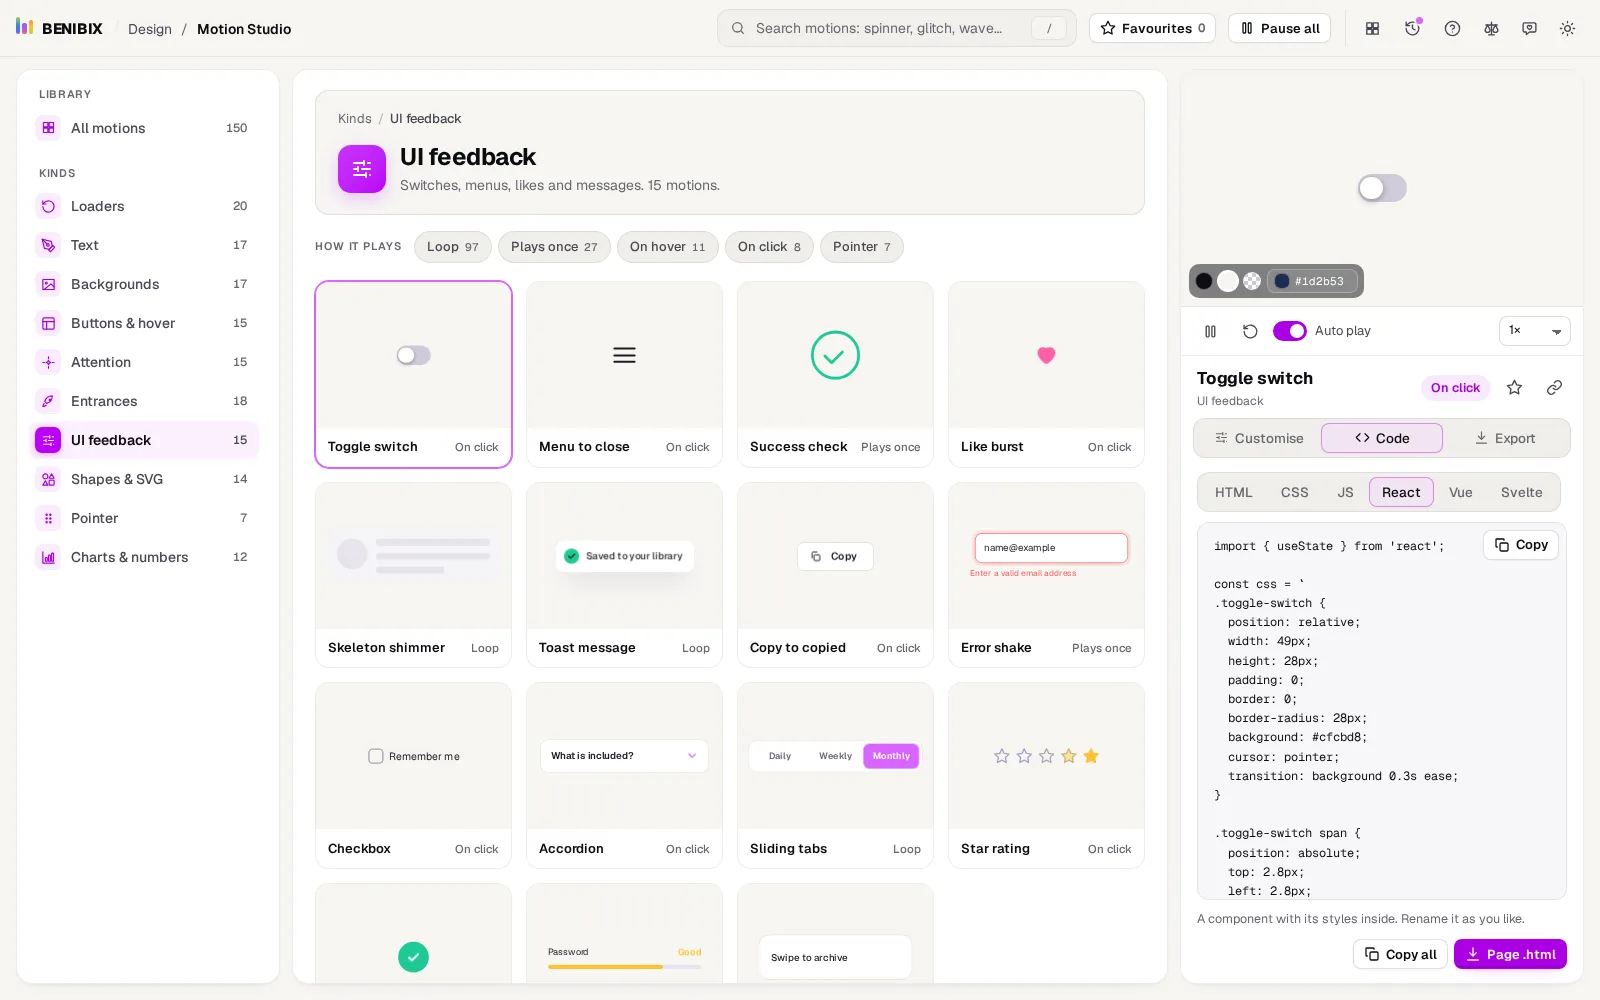Flip the toggle in Toggle switch card
1600x1000 pixels.
pos(413,355)
